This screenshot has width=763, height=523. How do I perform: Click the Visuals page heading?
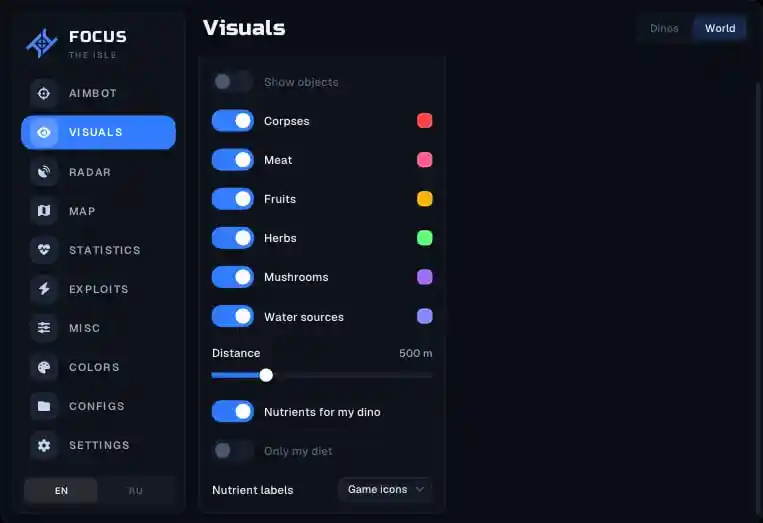click(244, 28)
